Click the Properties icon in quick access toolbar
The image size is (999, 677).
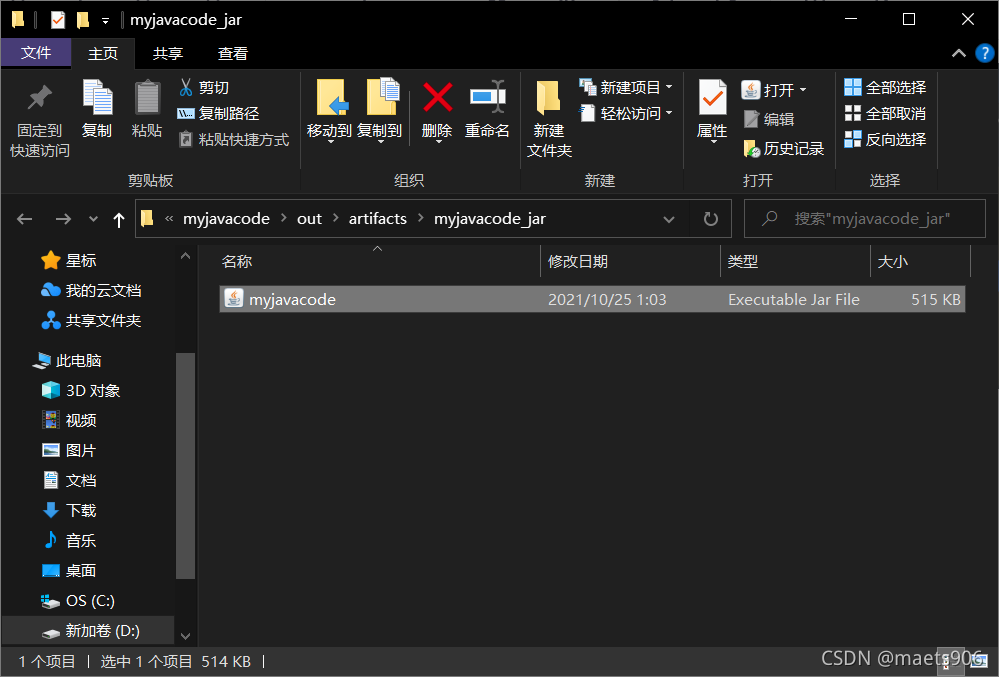click(x=57, y=20)
